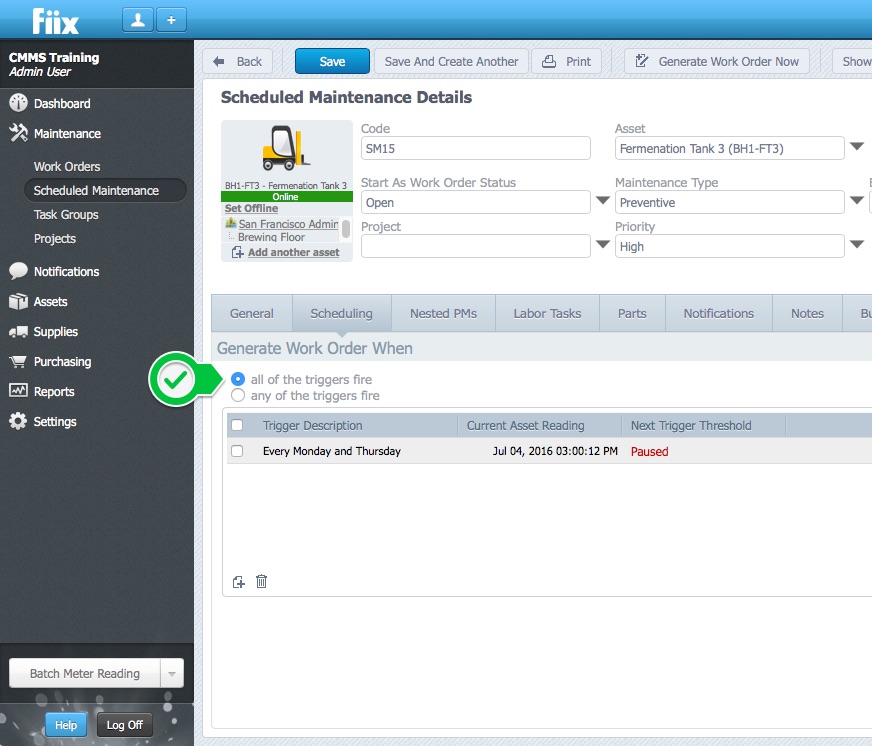Screen dimensions: 872x746
Task: Click the add trigger icon below table
Action: [239, 582]
